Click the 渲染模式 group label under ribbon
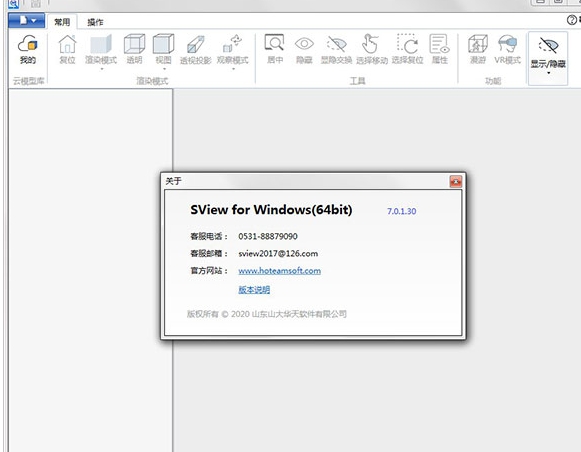 152,81
